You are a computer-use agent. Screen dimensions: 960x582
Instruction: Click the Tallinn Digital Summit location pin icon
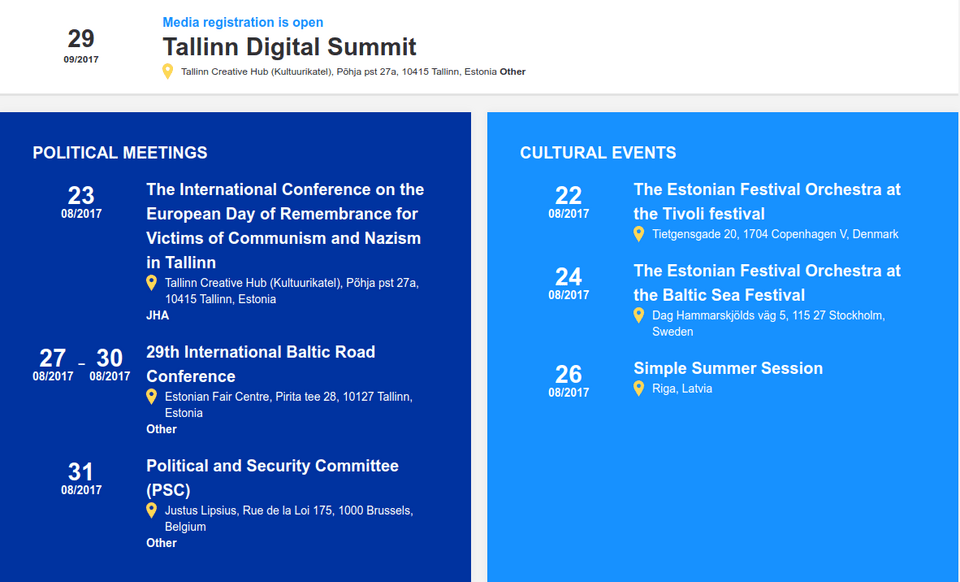click(168, 71)
